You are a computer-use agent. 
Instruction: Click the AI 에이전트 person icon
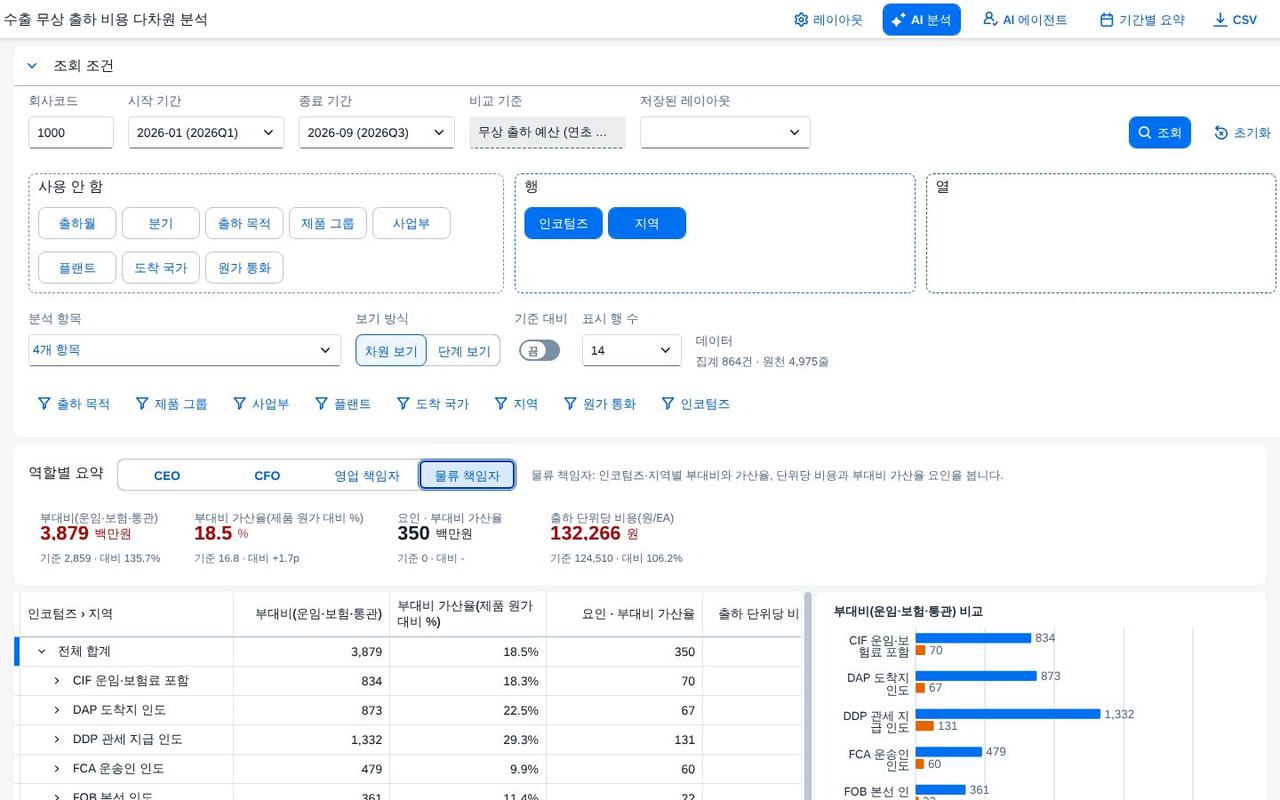(990, 19)
